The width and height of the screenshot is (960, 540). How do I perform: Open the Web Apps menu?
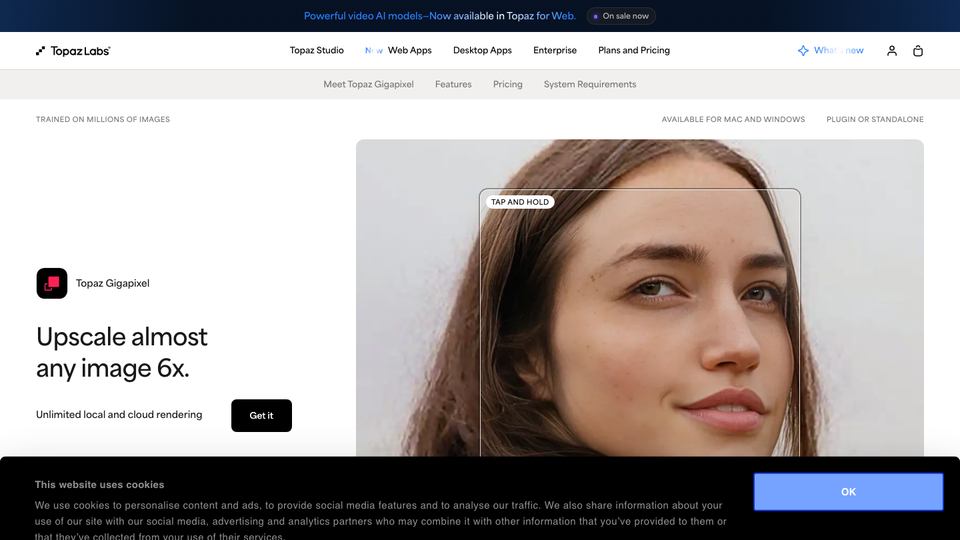click(x=410, y=51)
